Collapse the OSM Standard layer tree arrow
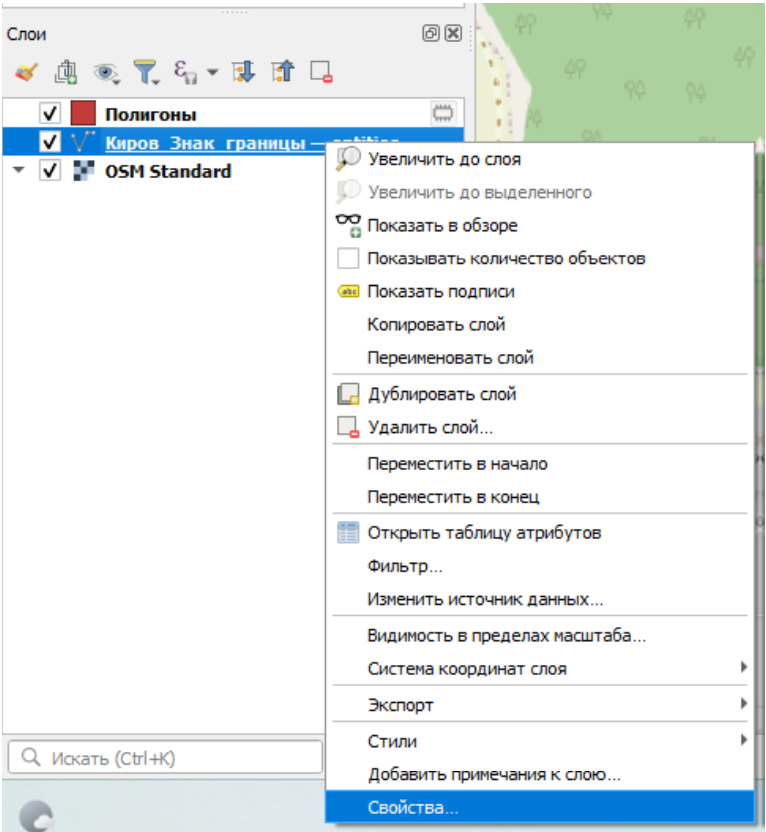Image resolution: width=766 pixels, height=832 pixels. (x=18, y=171)
